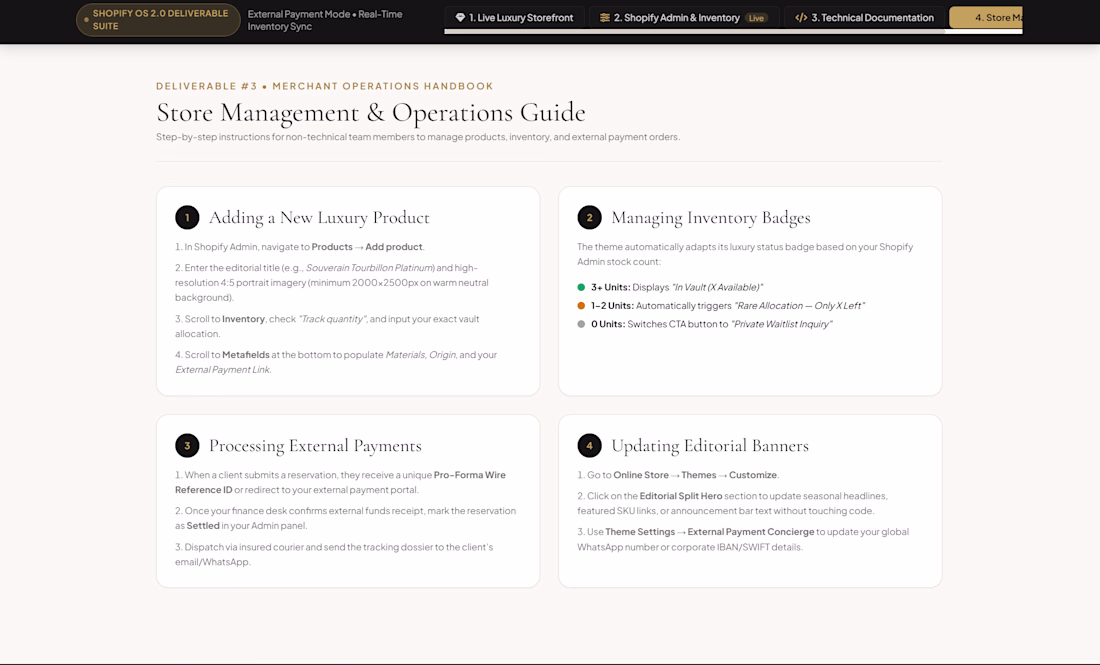
Task: Click the diamond icon on Live Luxury Storefront tab
Action: click(x=460, y=18)
